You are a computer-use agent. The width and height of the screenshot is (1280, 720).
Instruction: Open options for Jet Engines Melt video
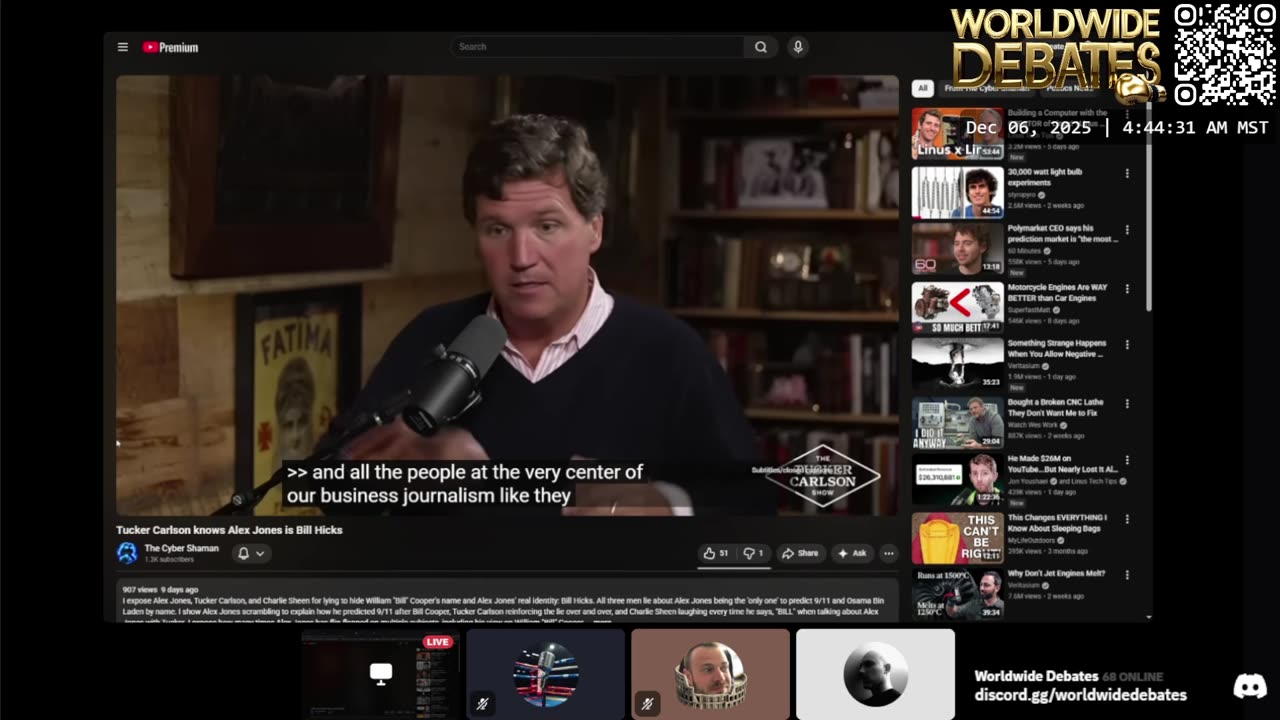pos(1127,576)
